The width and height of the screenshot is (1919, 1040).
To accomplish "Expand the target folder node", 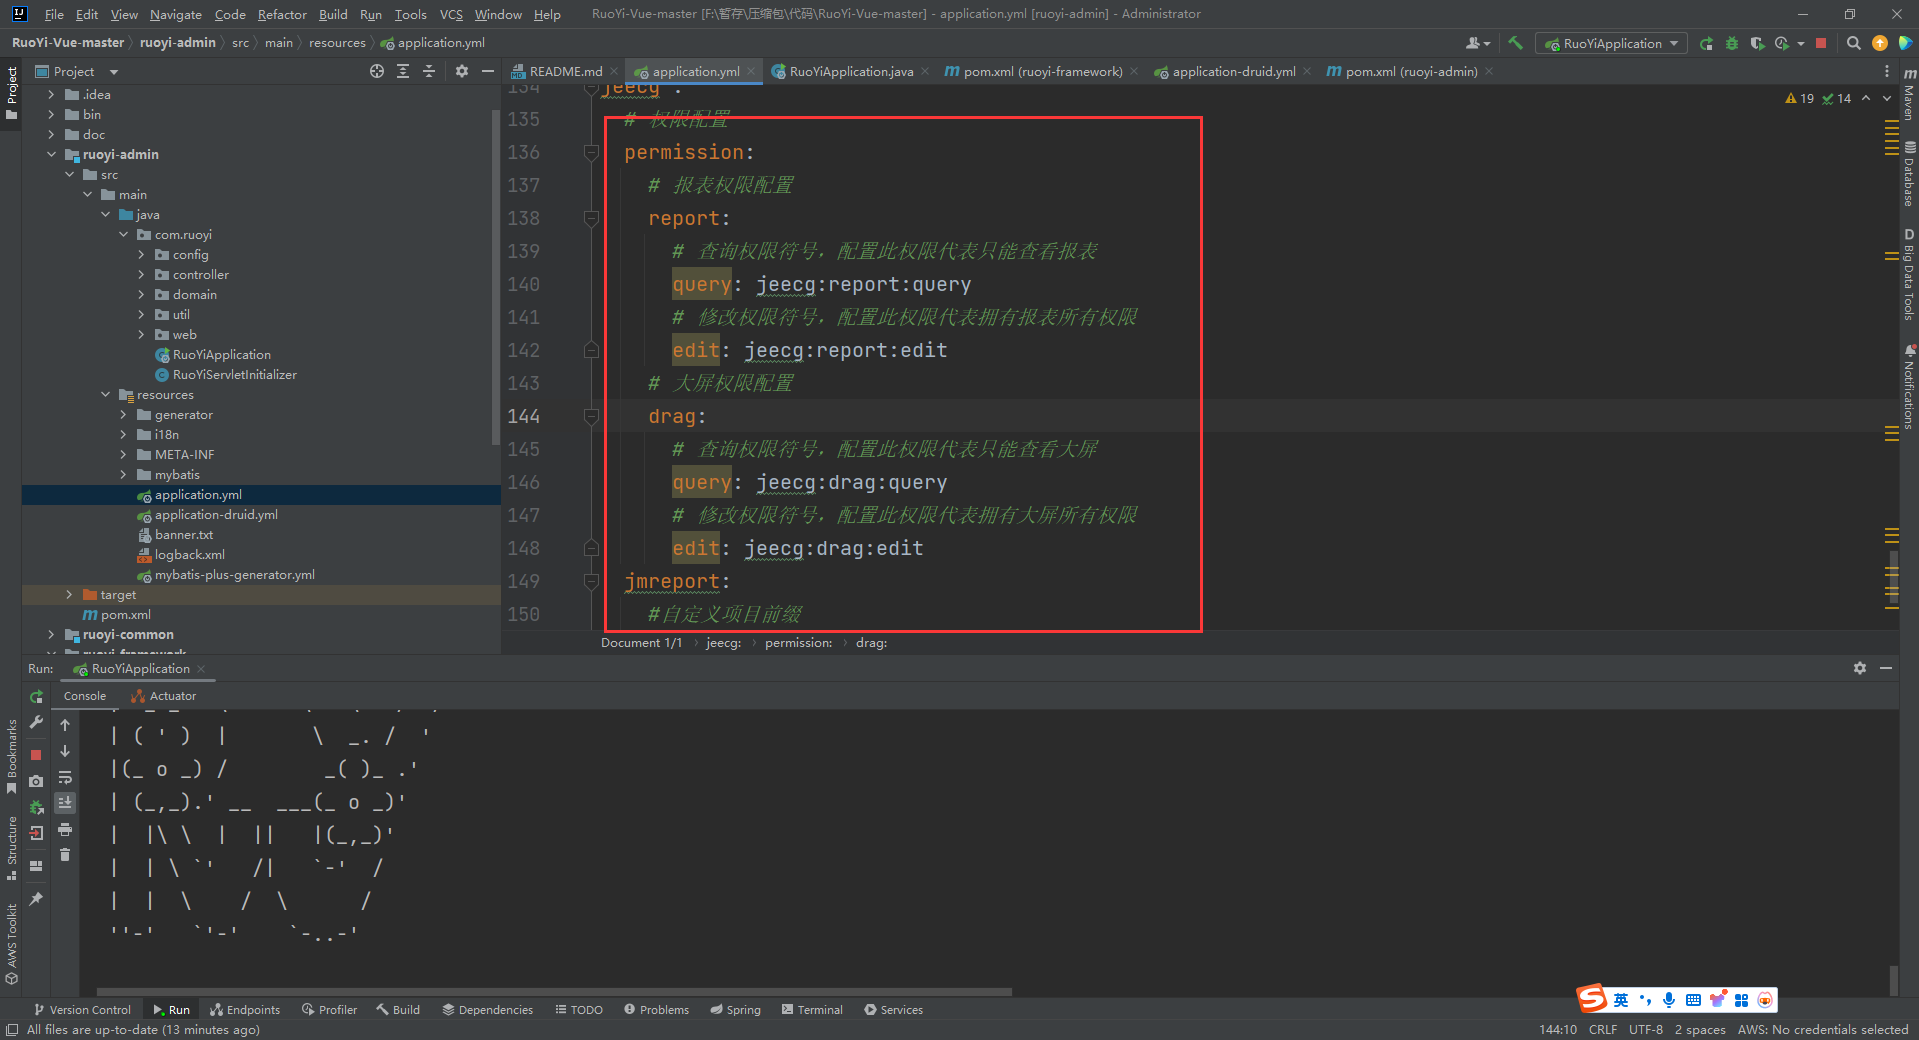I will 69,594.
